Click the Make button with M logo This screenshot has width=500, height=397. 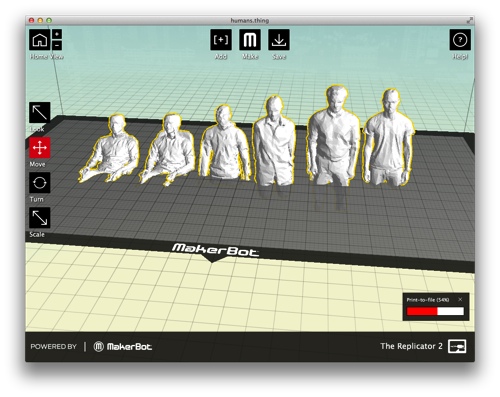[x=250, y=40]
